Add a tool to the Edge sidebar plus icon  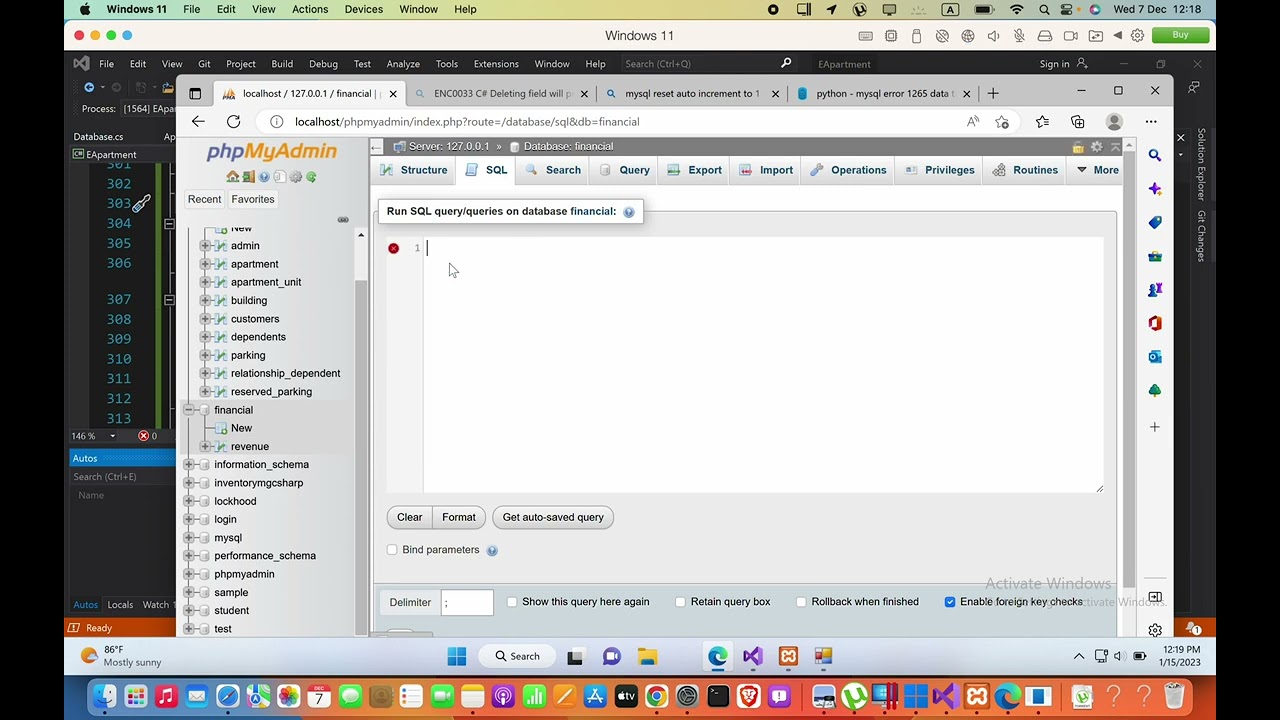(x=1155, y=427)
